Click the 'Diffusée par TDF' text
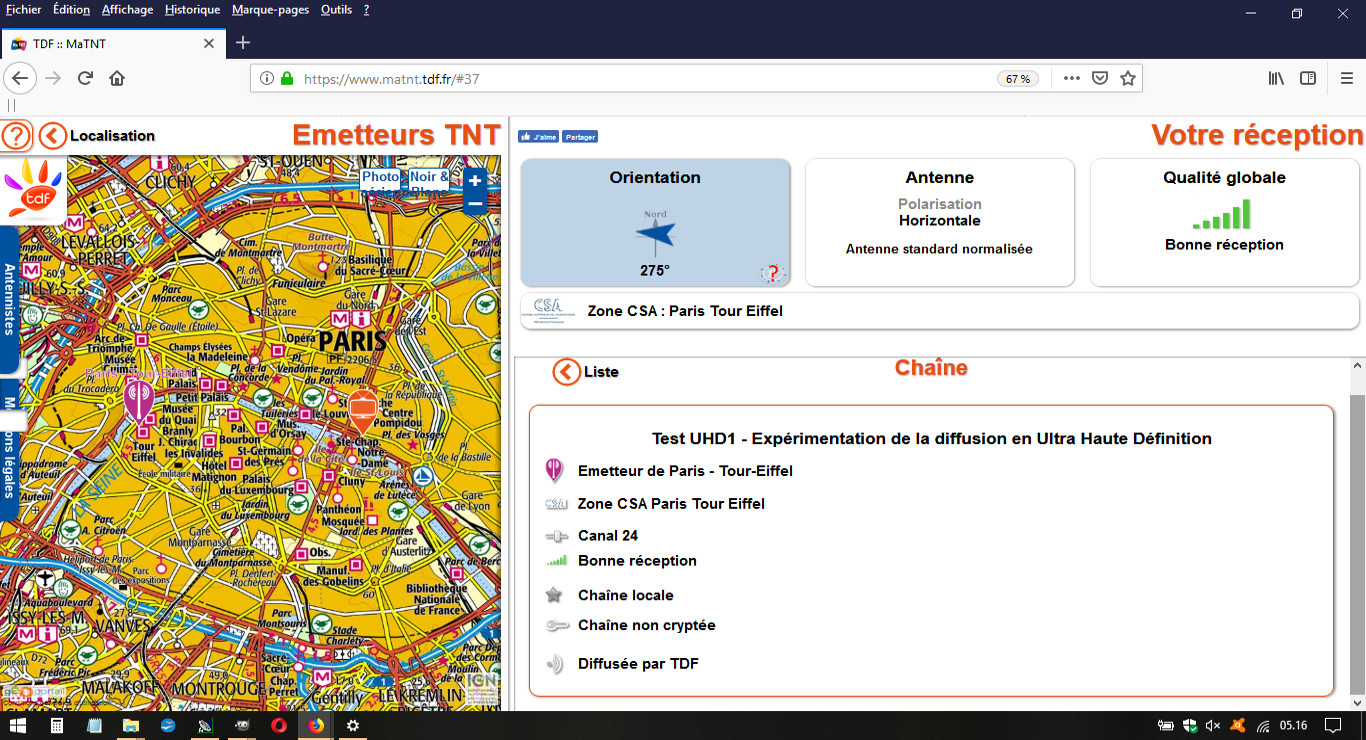This screenshot has width=1366, height=740. point(638,663)
